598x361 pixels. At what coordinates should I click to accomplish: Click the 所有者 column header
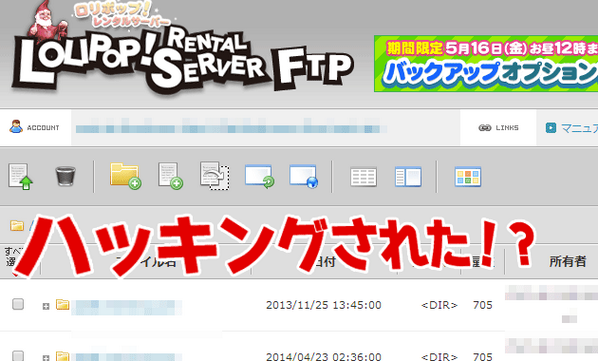click(567, 262)
